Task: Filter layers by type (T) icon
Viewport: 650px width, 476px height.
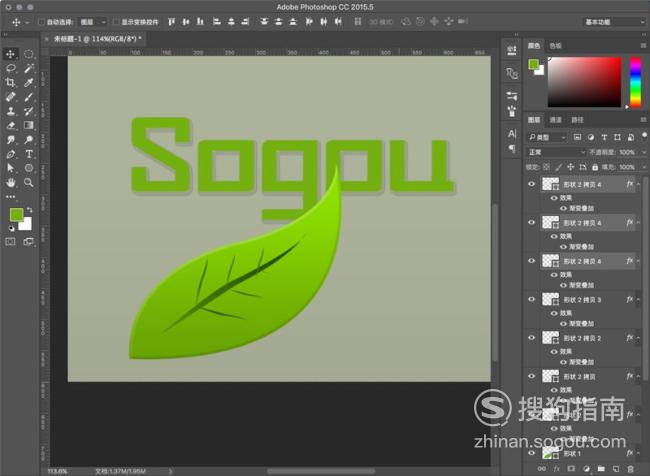Action: (x=604, y=137)
